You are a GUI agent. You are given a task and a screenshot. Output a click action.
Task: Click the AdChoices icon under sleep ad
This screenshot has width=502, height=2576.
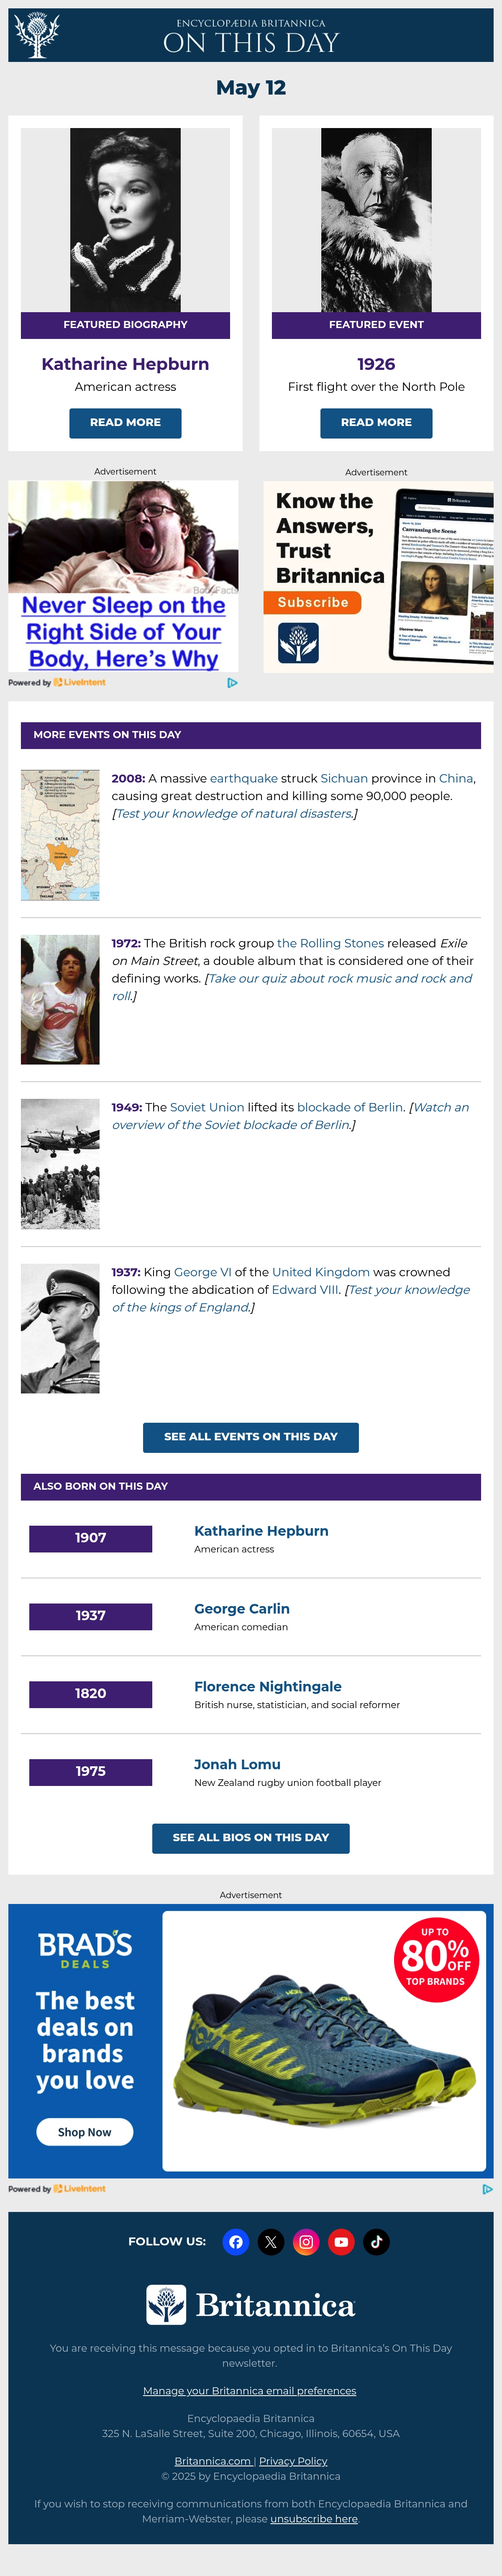232,683
